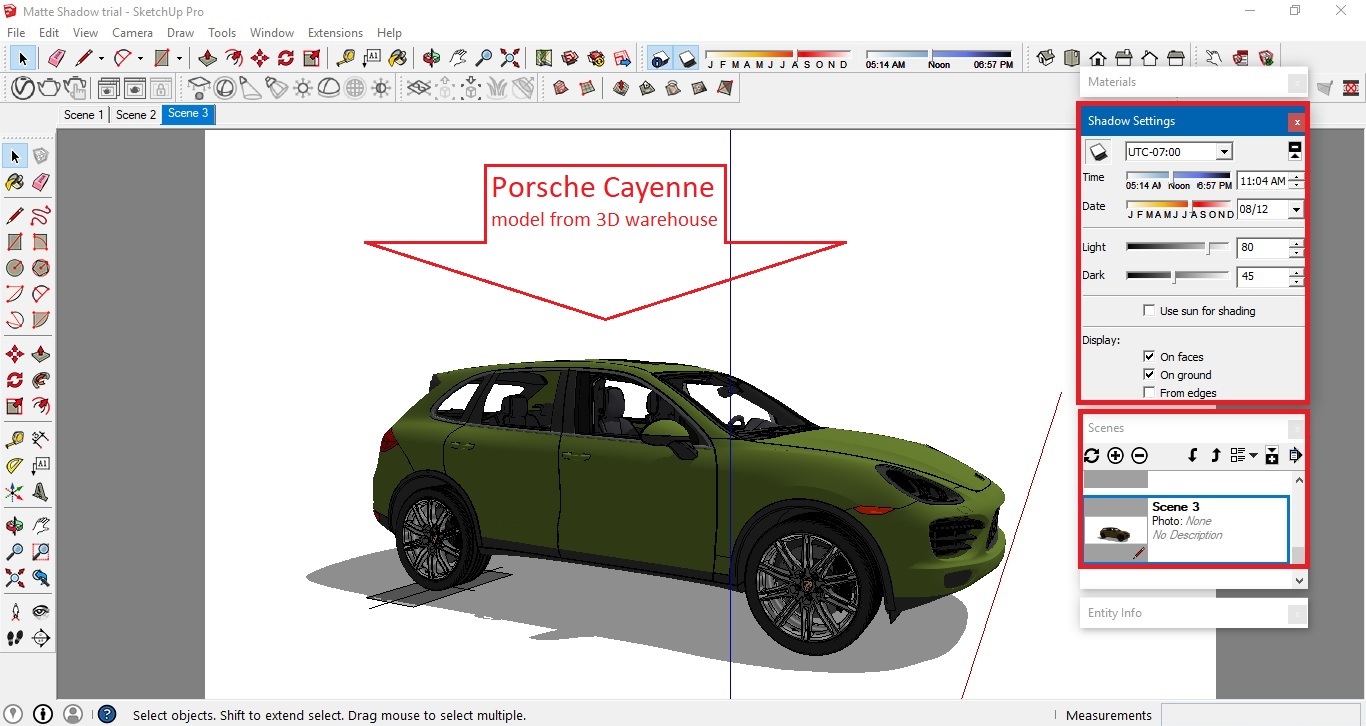Adjust the Dark slider in Shadow Settings
The image size is (1366, 726).
[x=1177, y=276]
